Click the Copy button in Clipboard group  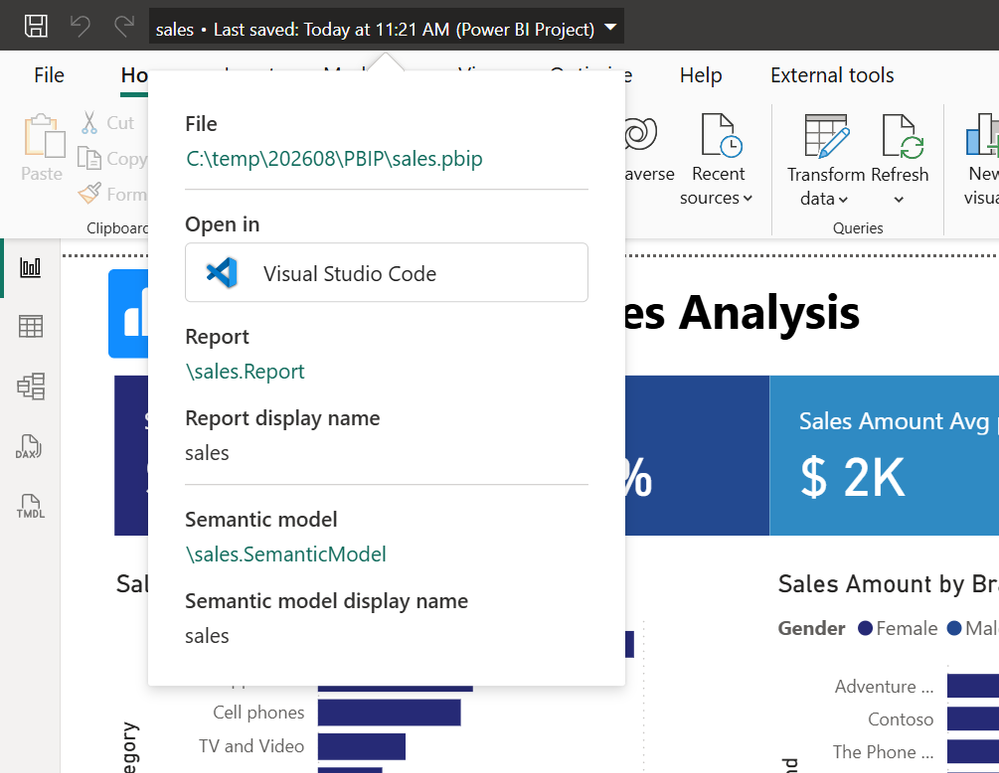pyautogui.click(x=112, y=158)
